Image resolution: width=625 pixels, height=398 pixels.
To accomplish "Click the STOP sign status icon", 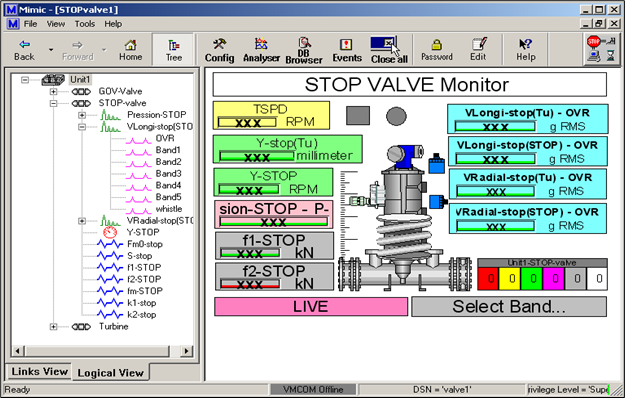I will 594,41.
